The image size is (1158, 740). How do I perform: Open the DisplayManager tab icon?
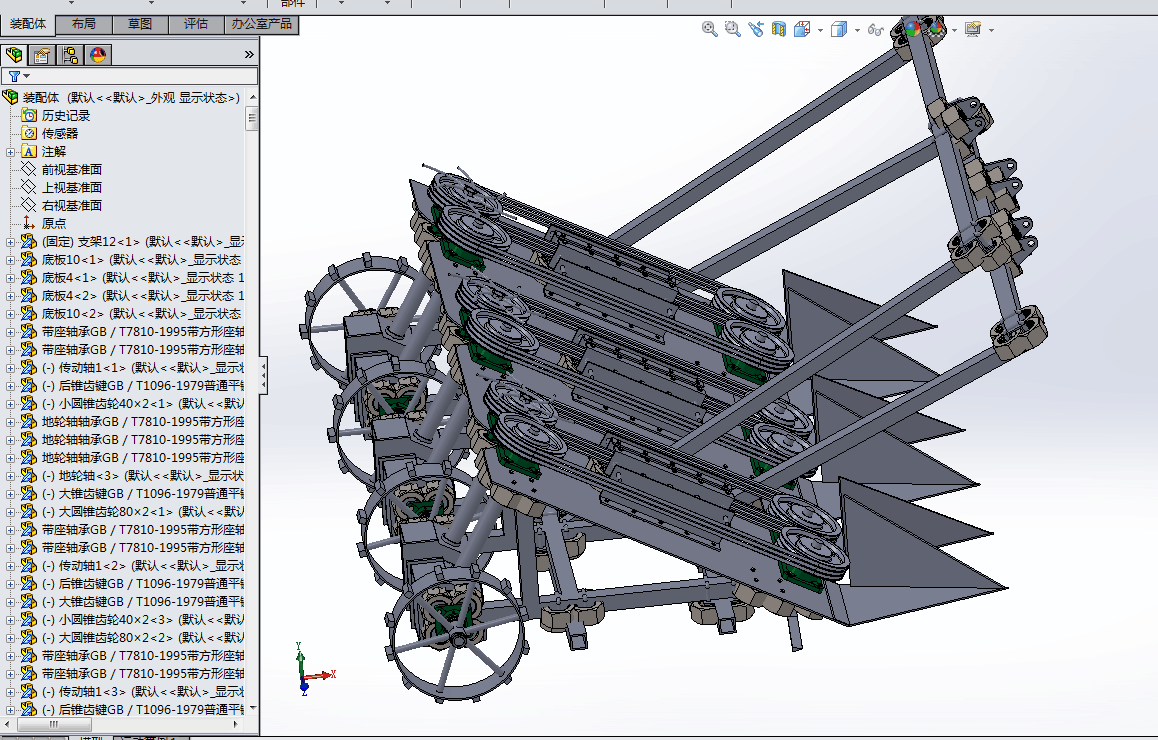(x=98, y=55)
